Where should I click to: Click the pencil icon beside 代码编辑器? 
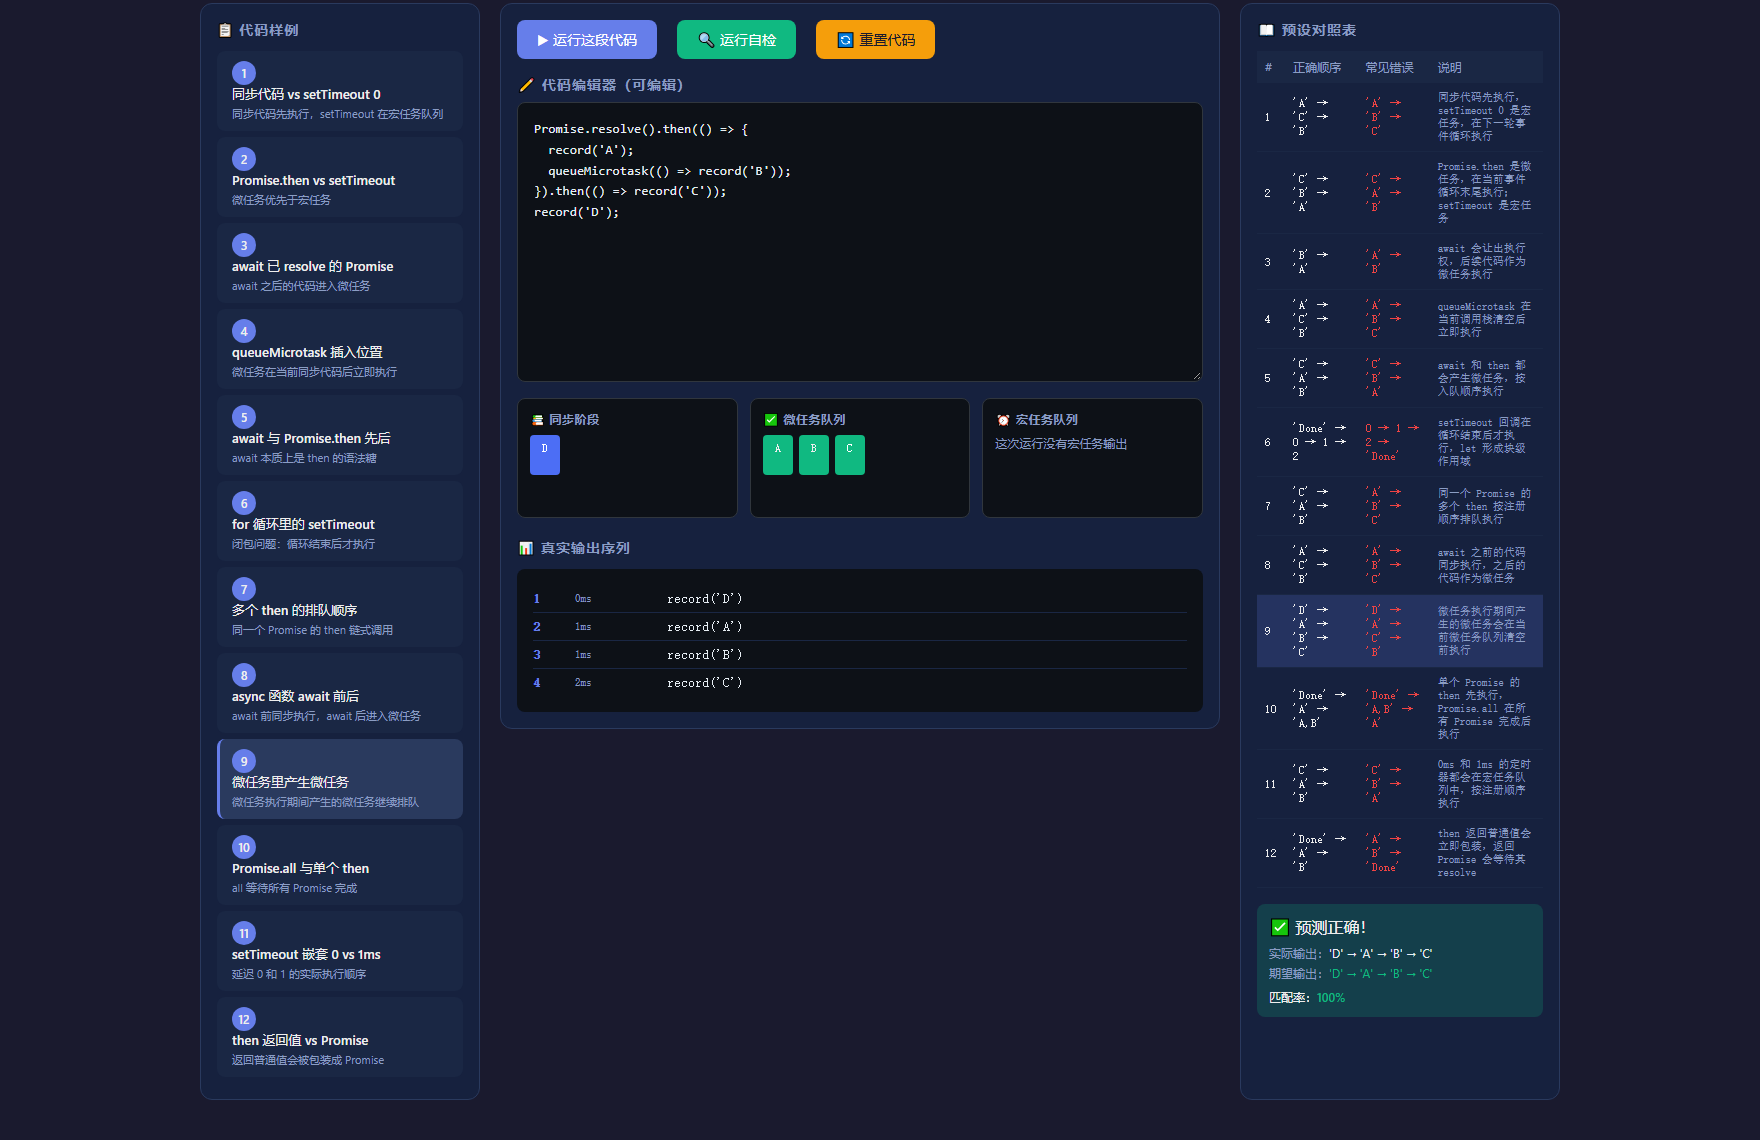pos(526,85)
